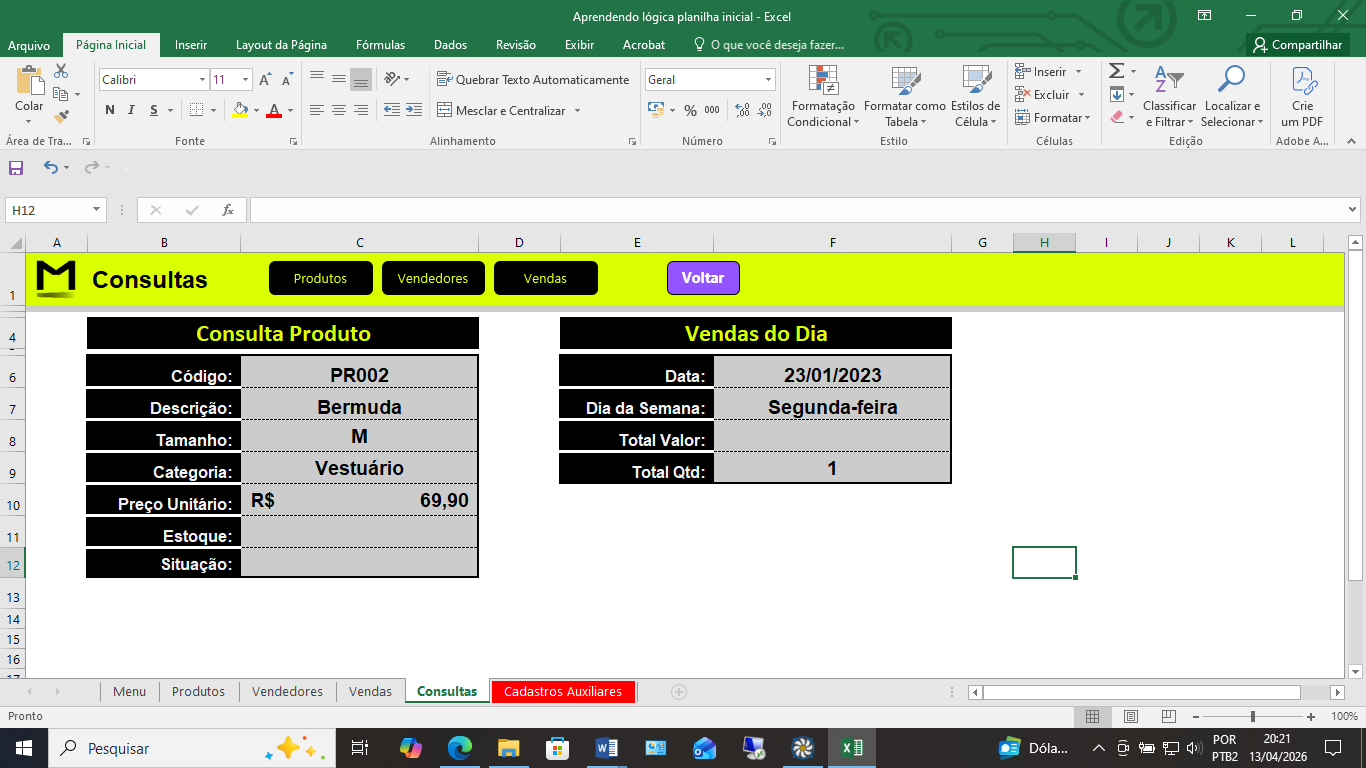This screenshot has width=1366, height=768.
Task: Click the AutoSum sigma icon
Action: point(1117,71)
